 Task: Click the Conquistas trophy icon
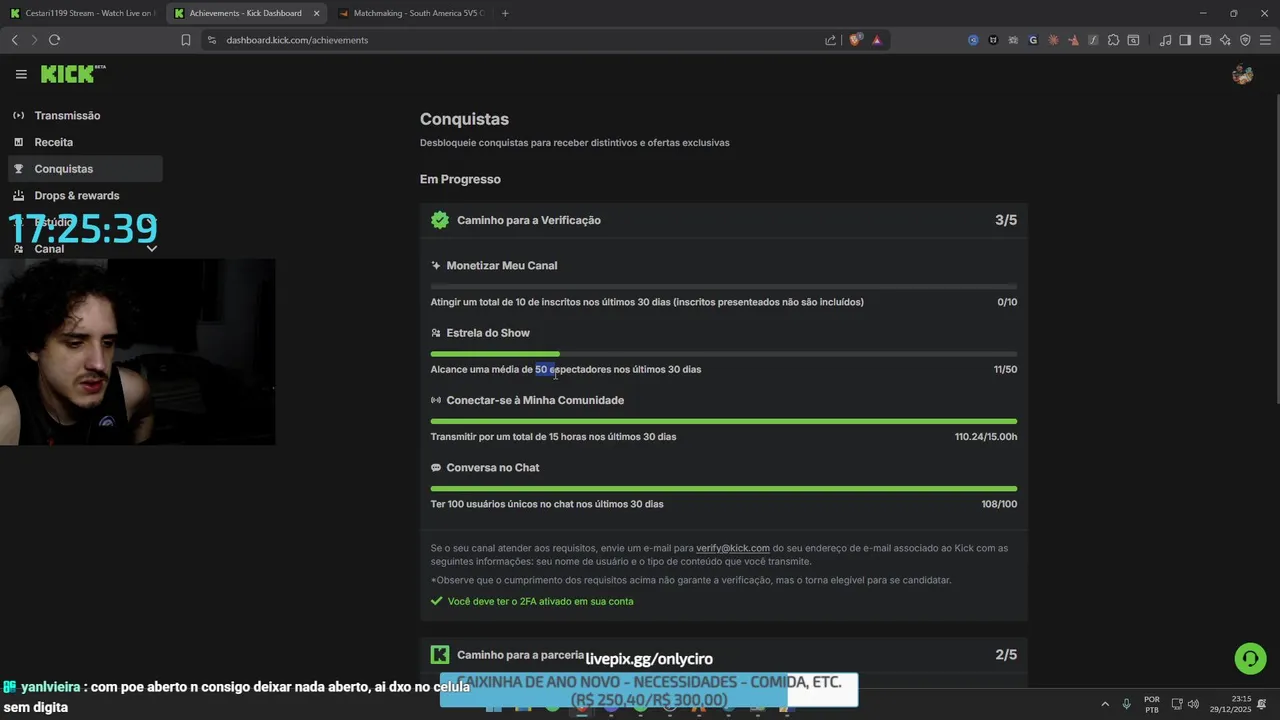click(x=19, y=169)
